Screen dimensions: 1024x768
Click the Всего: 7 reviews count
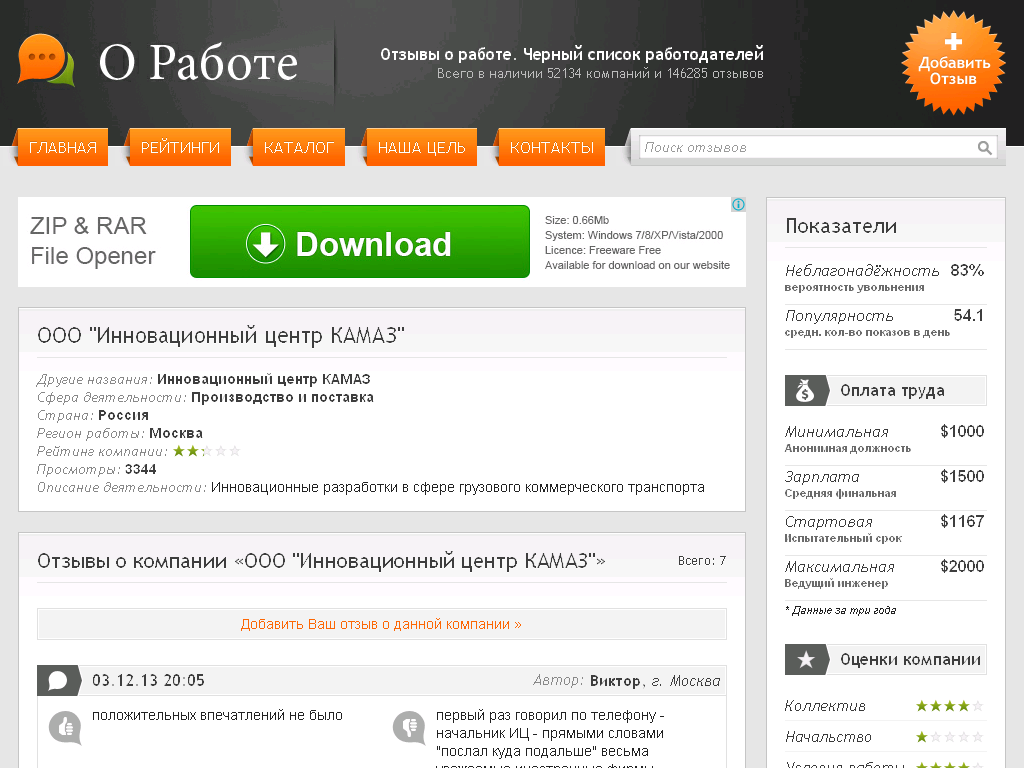(702, 561)
